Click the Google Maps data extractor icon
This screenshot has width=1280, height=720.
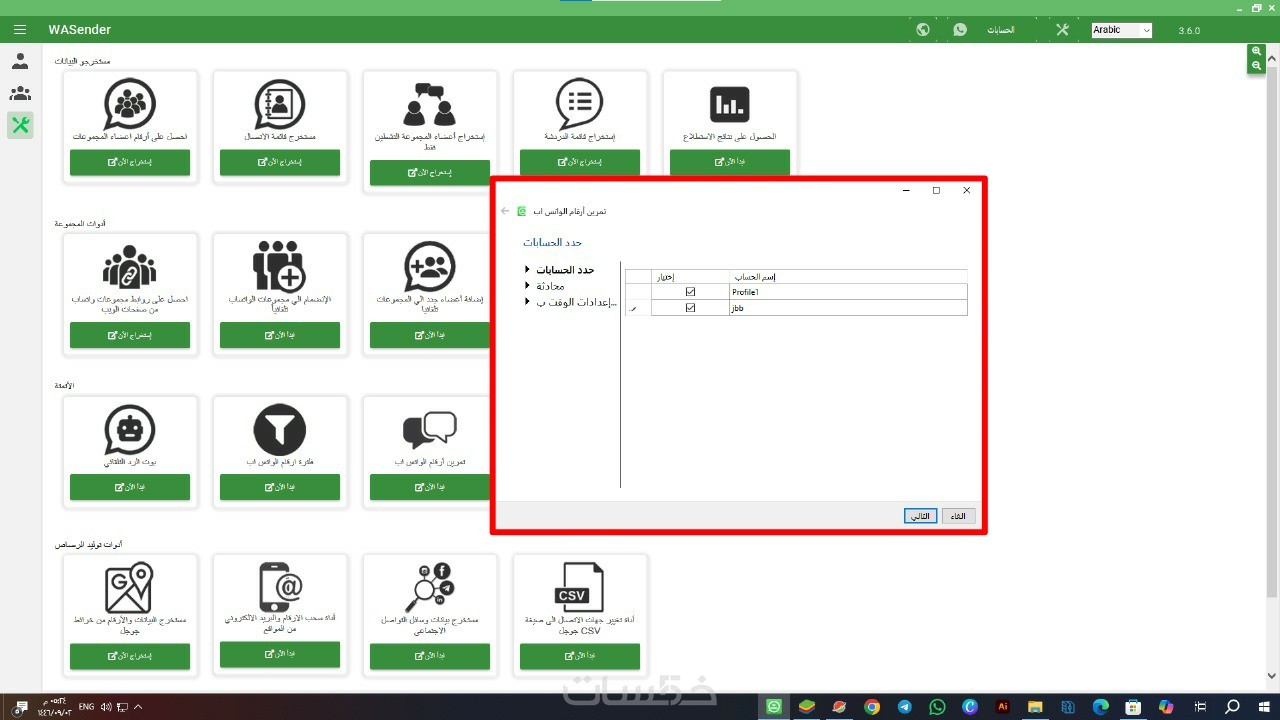[x=130, y=587]
